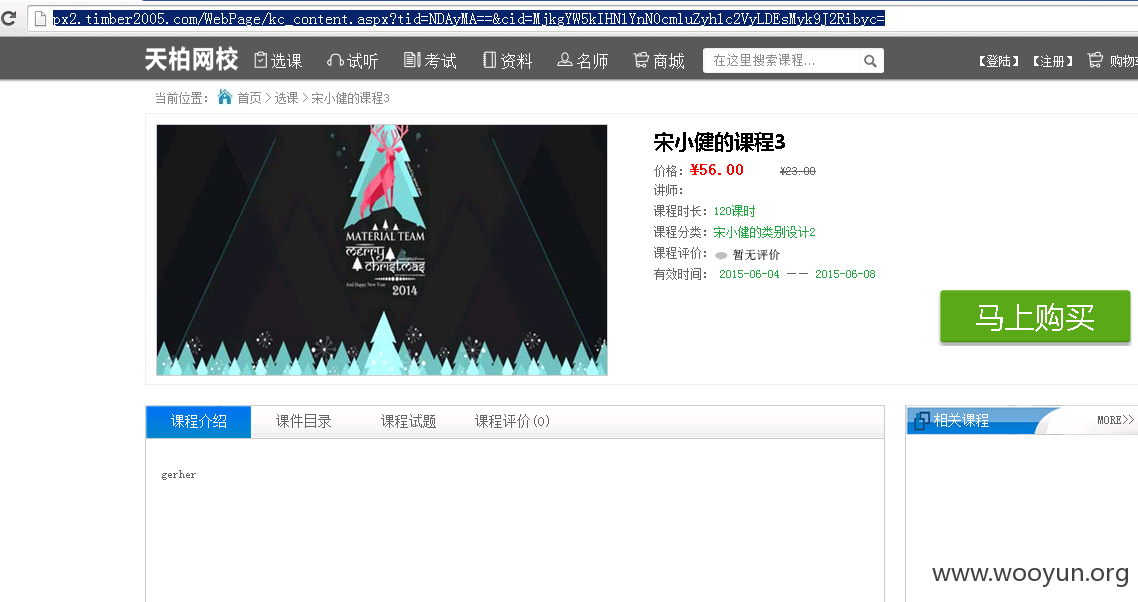This screenshot has height=602, width=1138.
Task: Open 试听 in the navigation bar
Action: tap(353, 60)
